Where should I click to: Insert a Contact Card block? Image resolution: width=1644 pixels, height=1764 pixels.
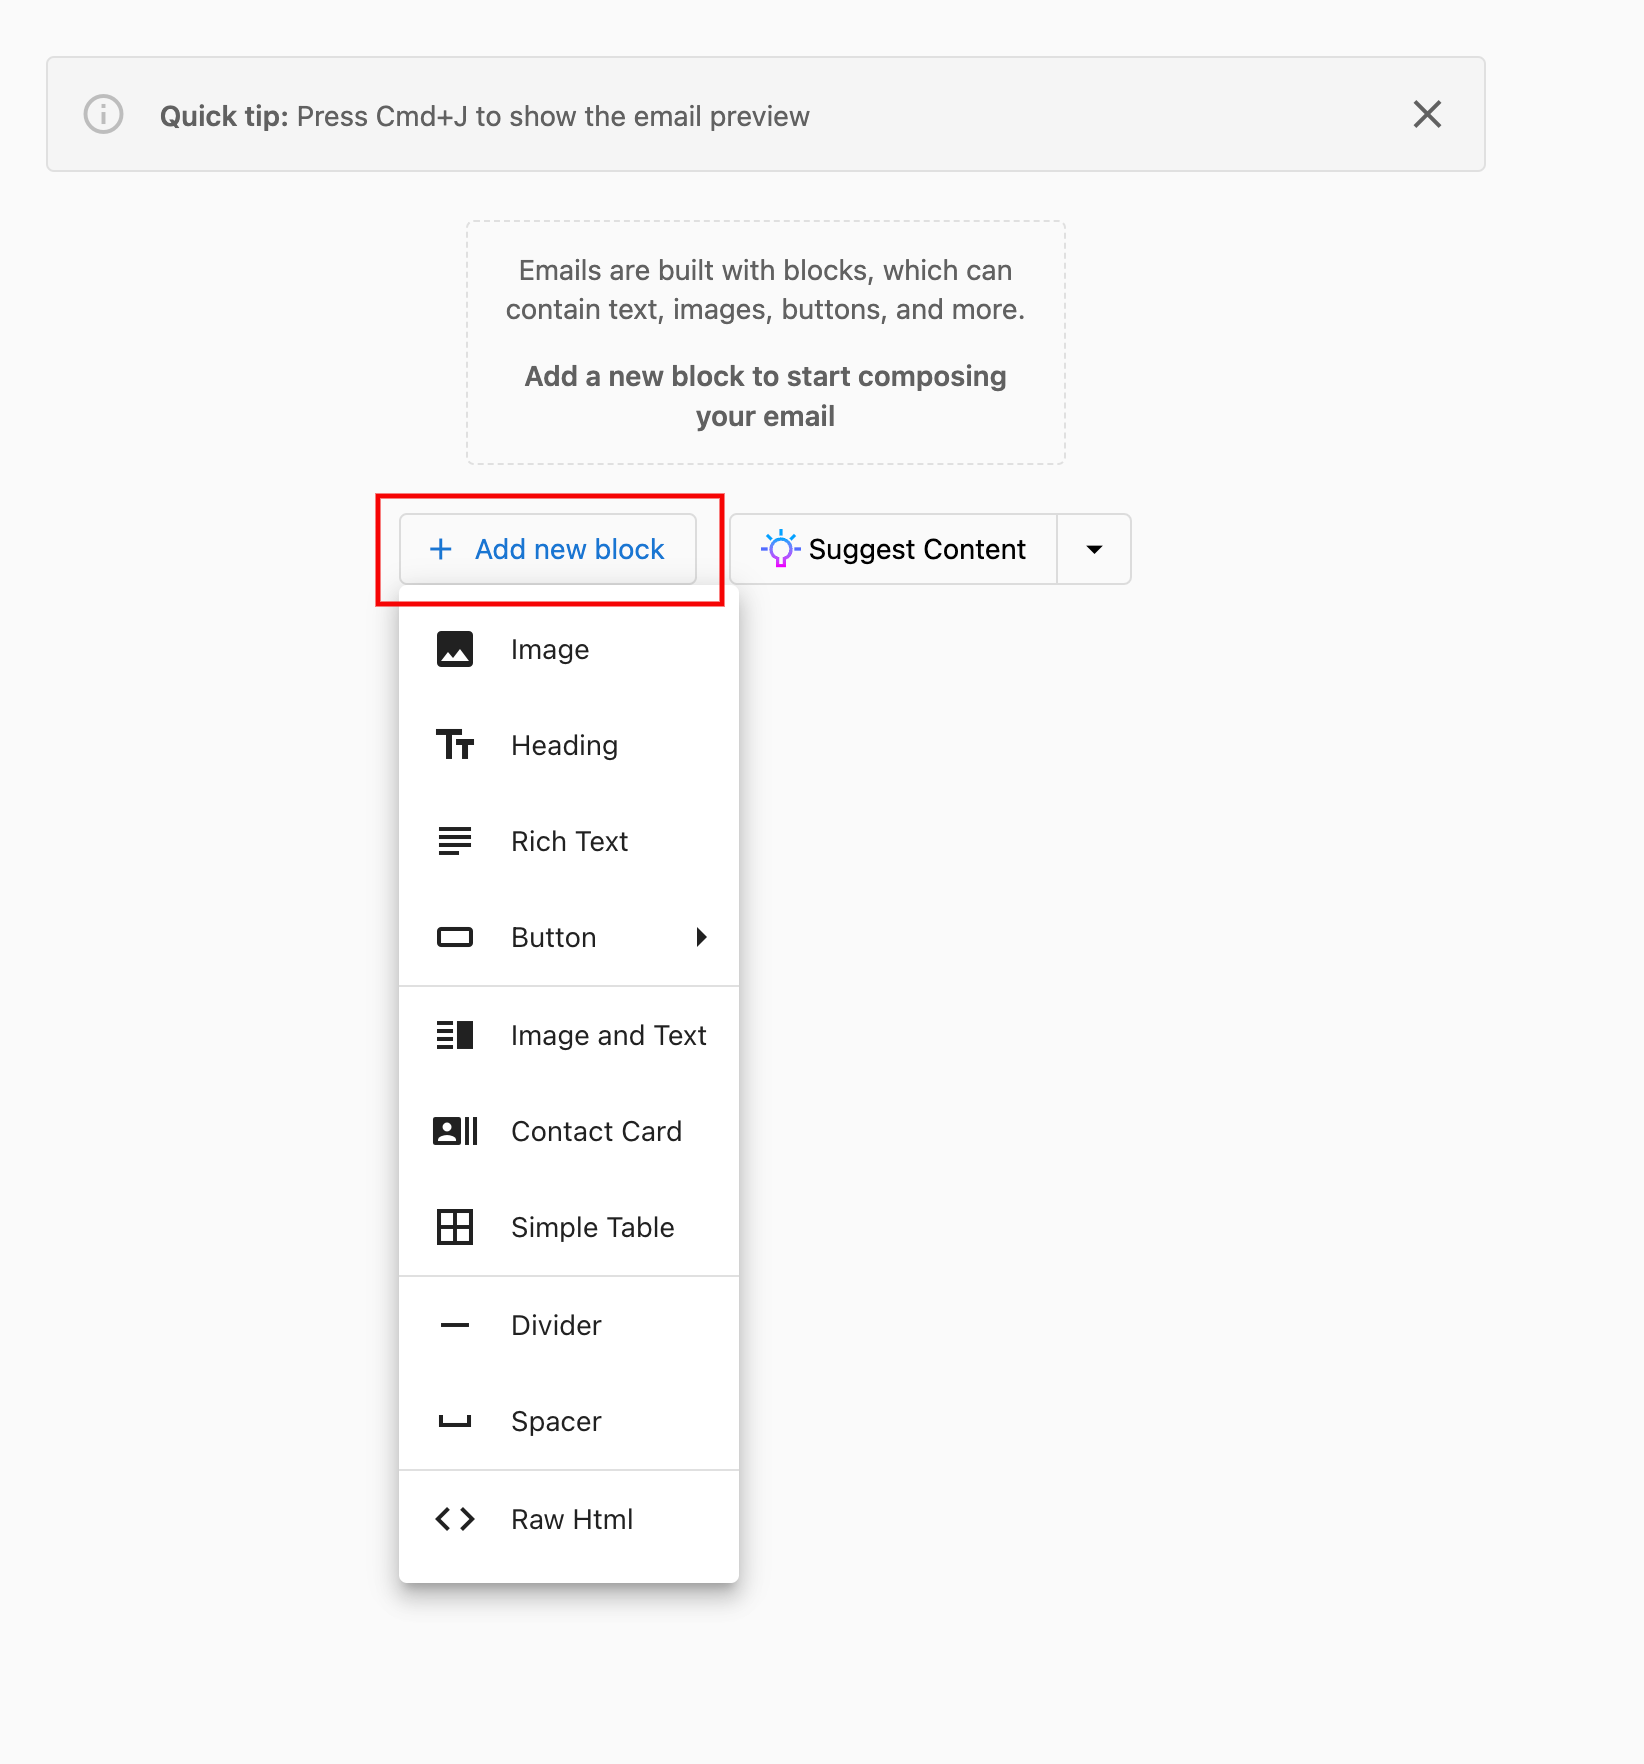click(569, 1131)
